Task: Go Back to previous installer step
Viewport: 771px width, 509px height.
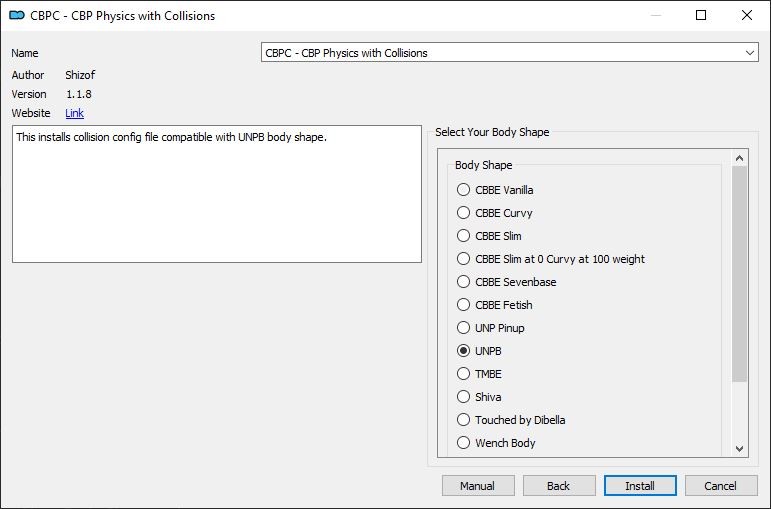Action: tap(559, 486)
